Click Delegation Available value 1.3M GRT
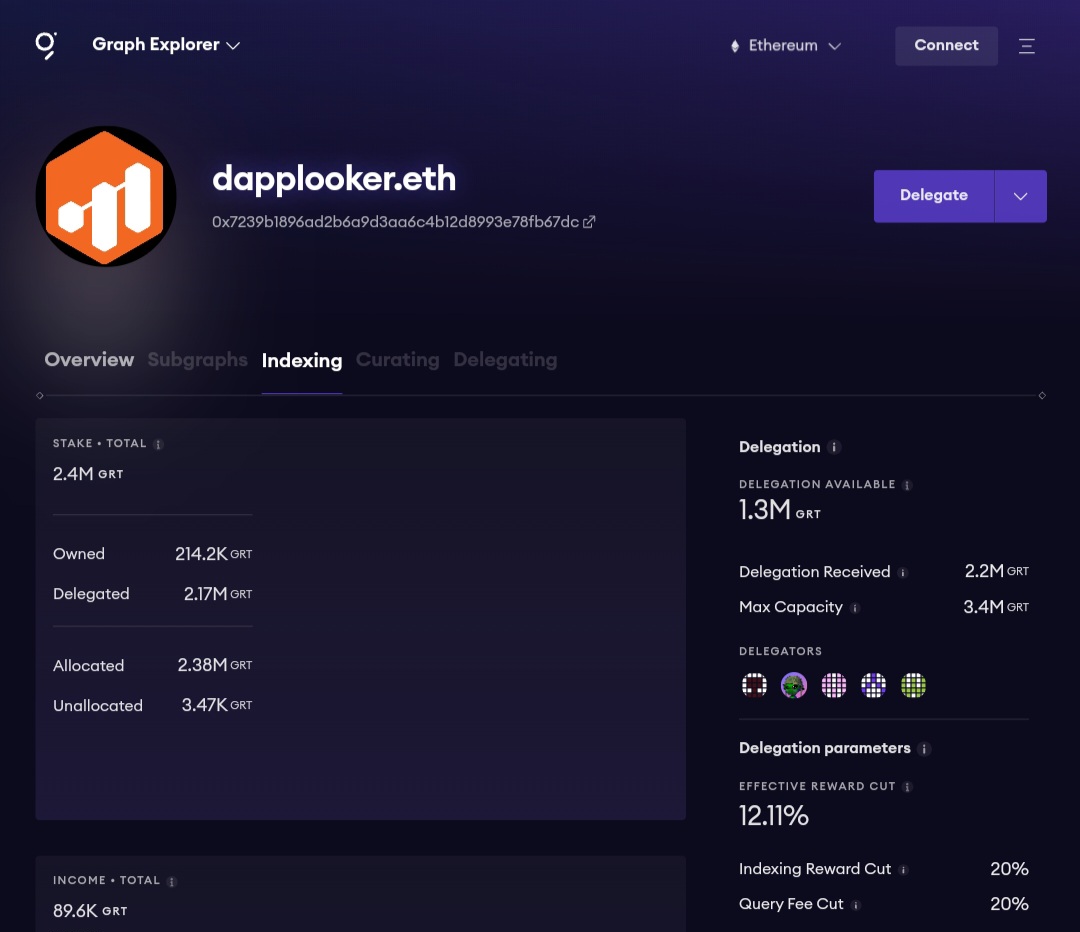This screenshot has height=932, width=1080. tap(780, 510)
